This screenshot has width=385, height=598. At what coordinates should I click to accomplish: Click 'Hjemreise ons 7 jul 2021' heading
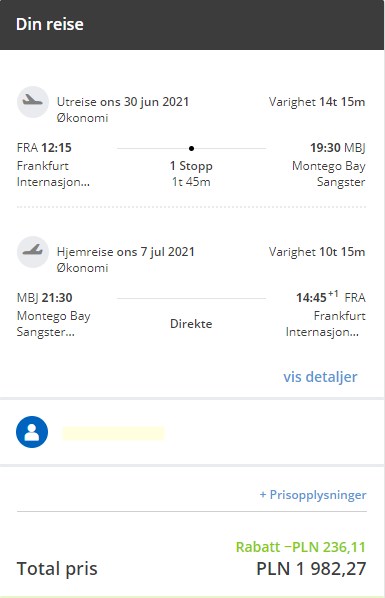coord(126,252)
